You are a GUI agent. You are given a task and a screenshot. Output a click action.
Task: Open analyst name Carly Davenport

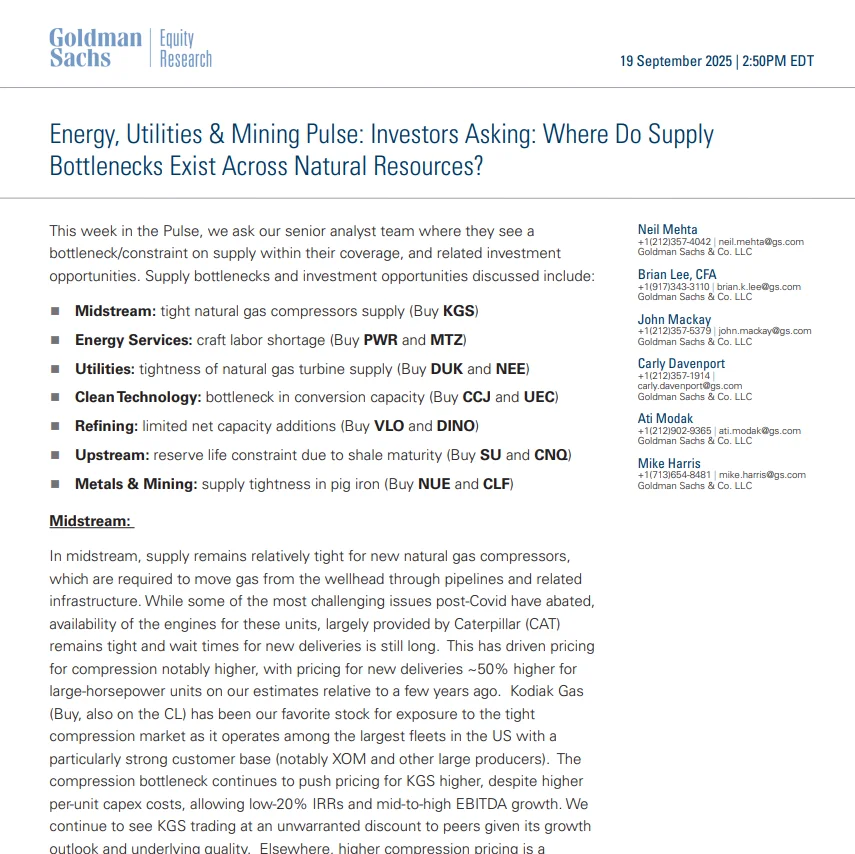(681, 363)
